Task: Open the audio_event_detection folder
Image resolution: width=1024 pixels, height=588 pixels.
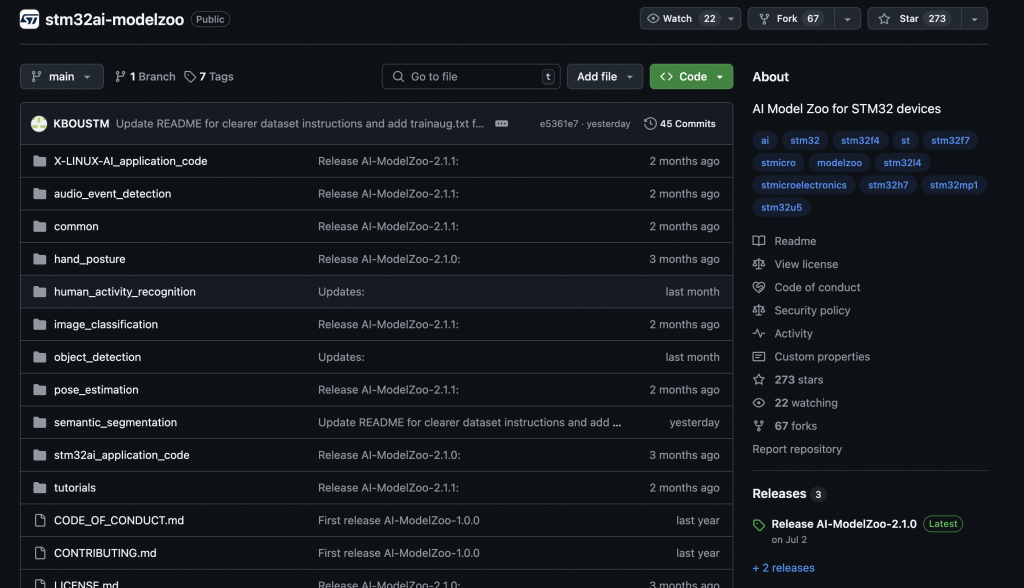Action: (x=112, y=193)
